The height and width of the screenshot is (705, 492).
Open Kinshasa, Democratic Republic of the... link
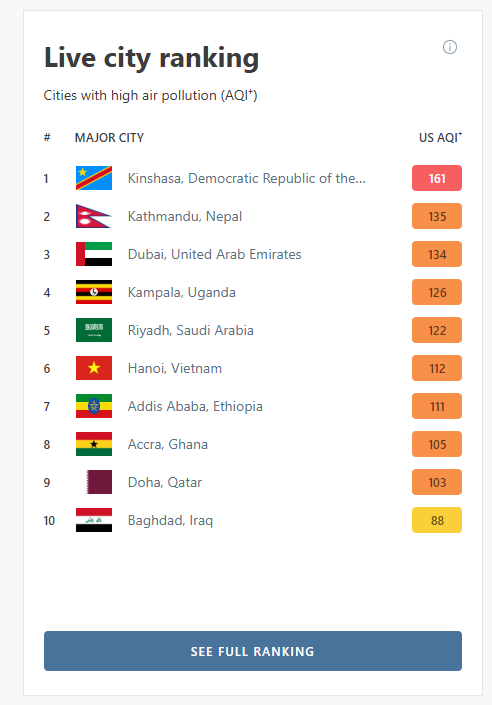246,178
